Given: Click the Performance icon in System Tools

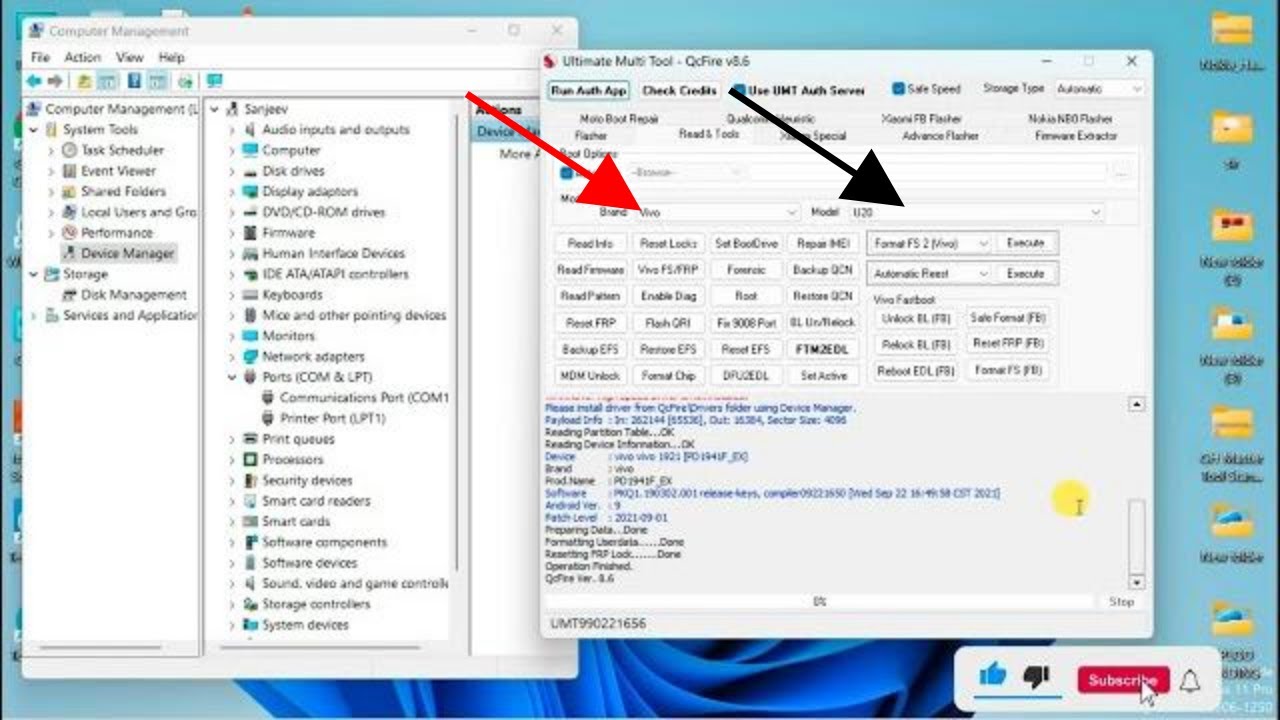Looking at the screenshot, I should pyautogui.click(x=69, y=233).
